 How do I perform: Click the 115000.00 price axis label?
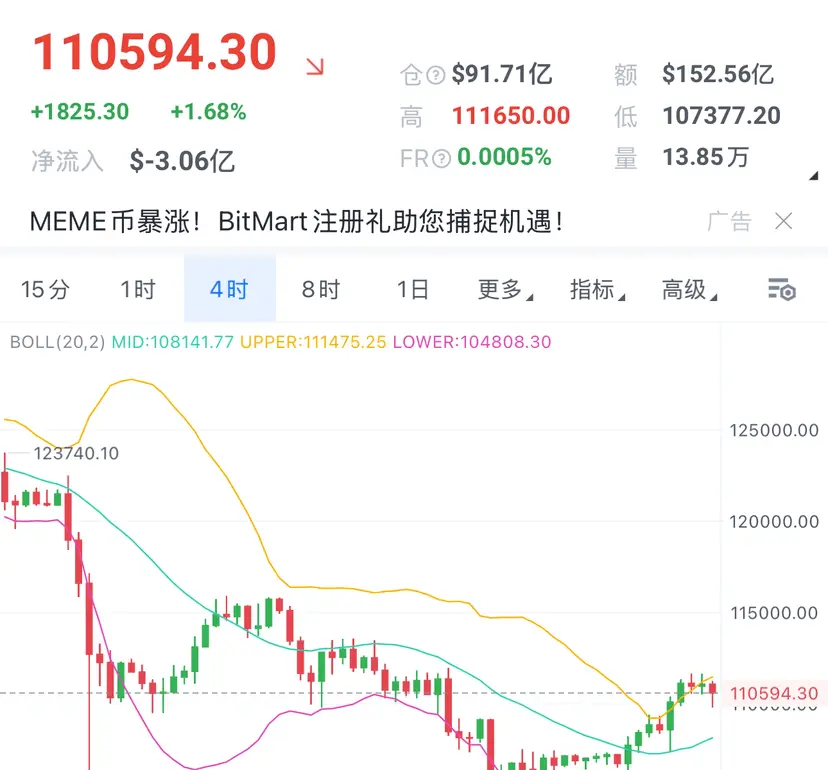774,613
